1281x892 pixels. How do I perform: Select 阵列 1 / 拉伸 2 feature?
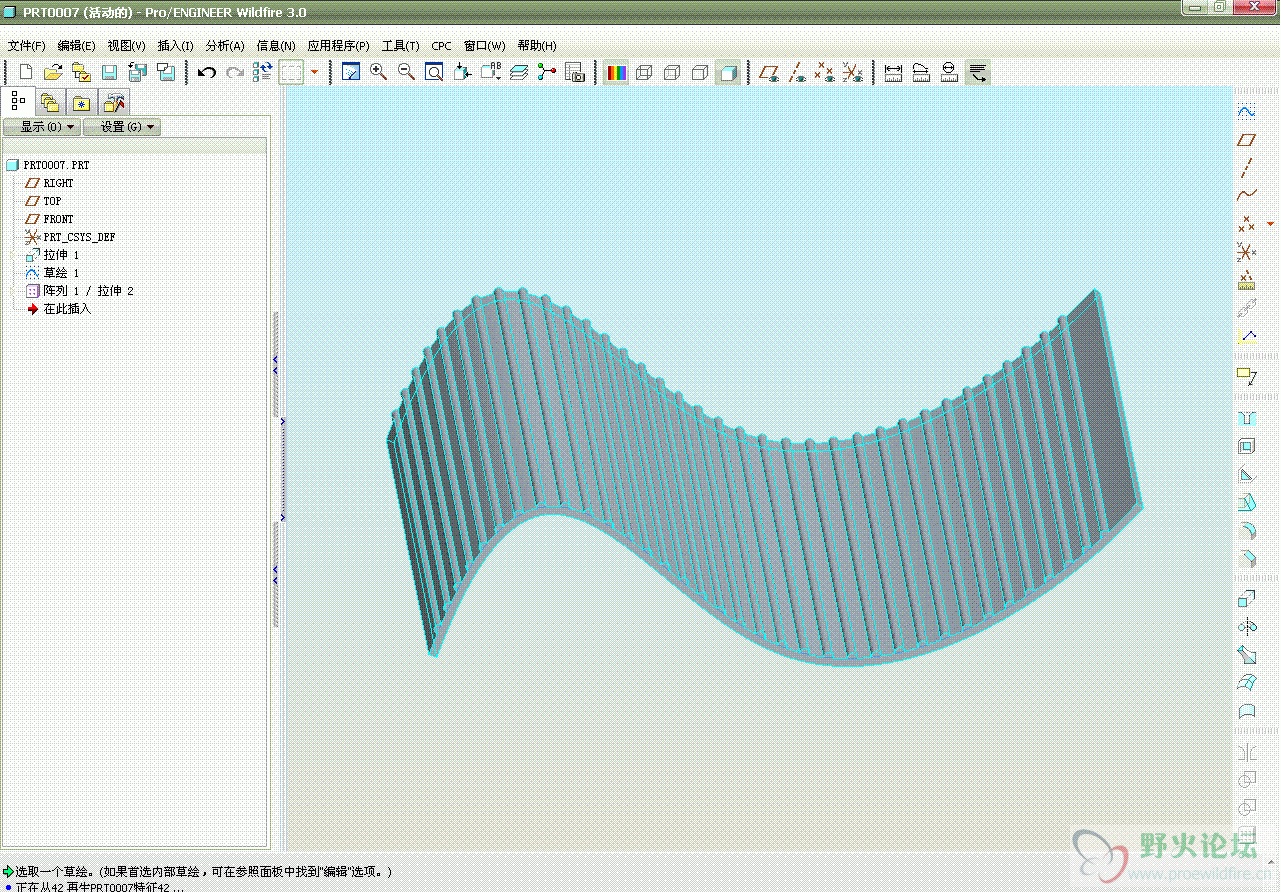[88, 291]
